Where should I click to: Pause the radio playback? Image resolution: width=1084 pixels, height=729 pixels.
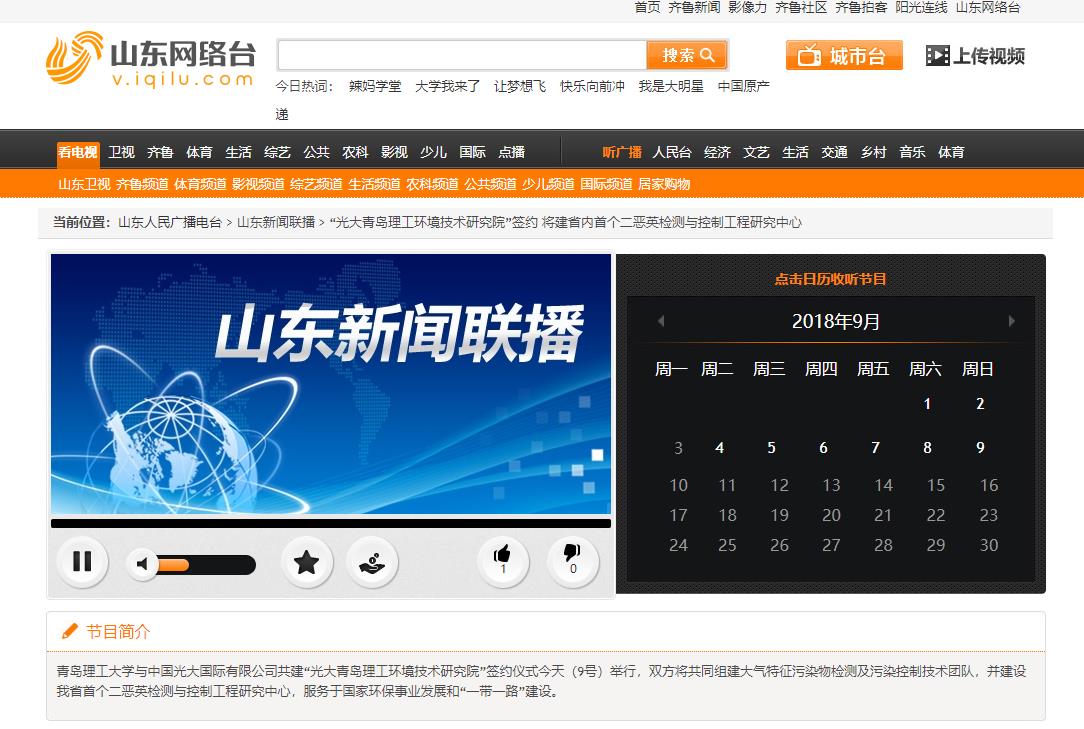[82, 562]
